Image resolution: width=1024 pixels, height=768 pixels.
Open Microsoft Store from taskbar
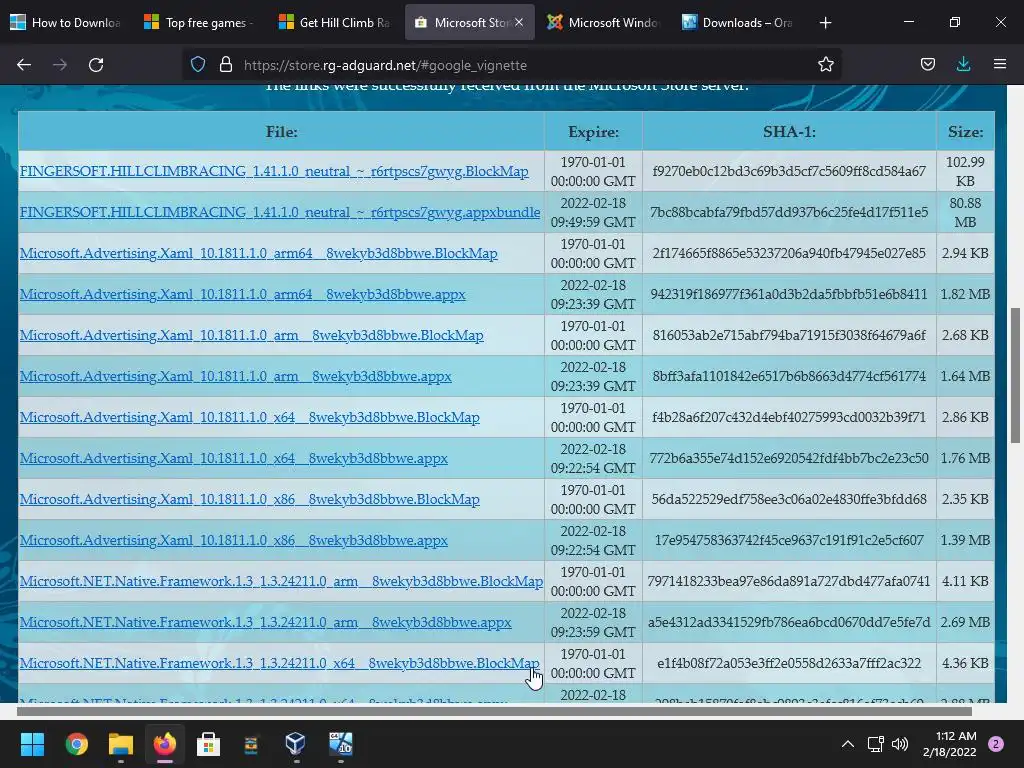click(208, 744)
